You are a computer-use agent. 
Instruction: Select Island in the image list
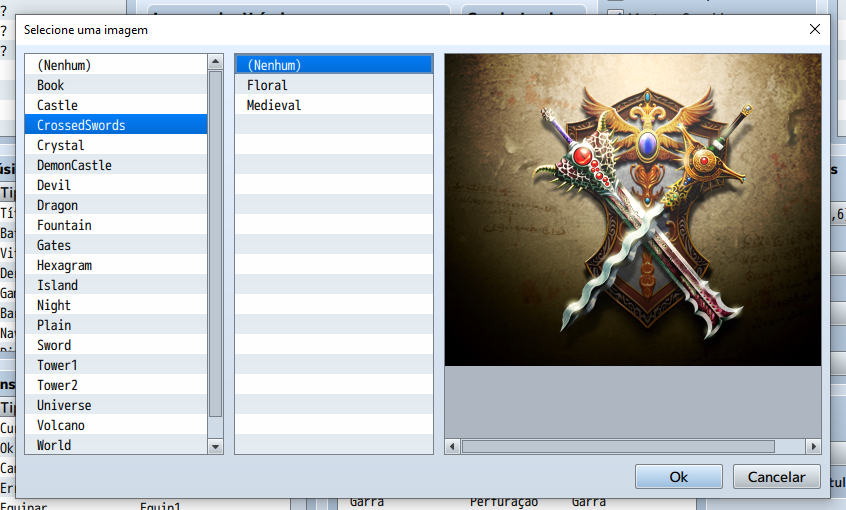(116, 285)
